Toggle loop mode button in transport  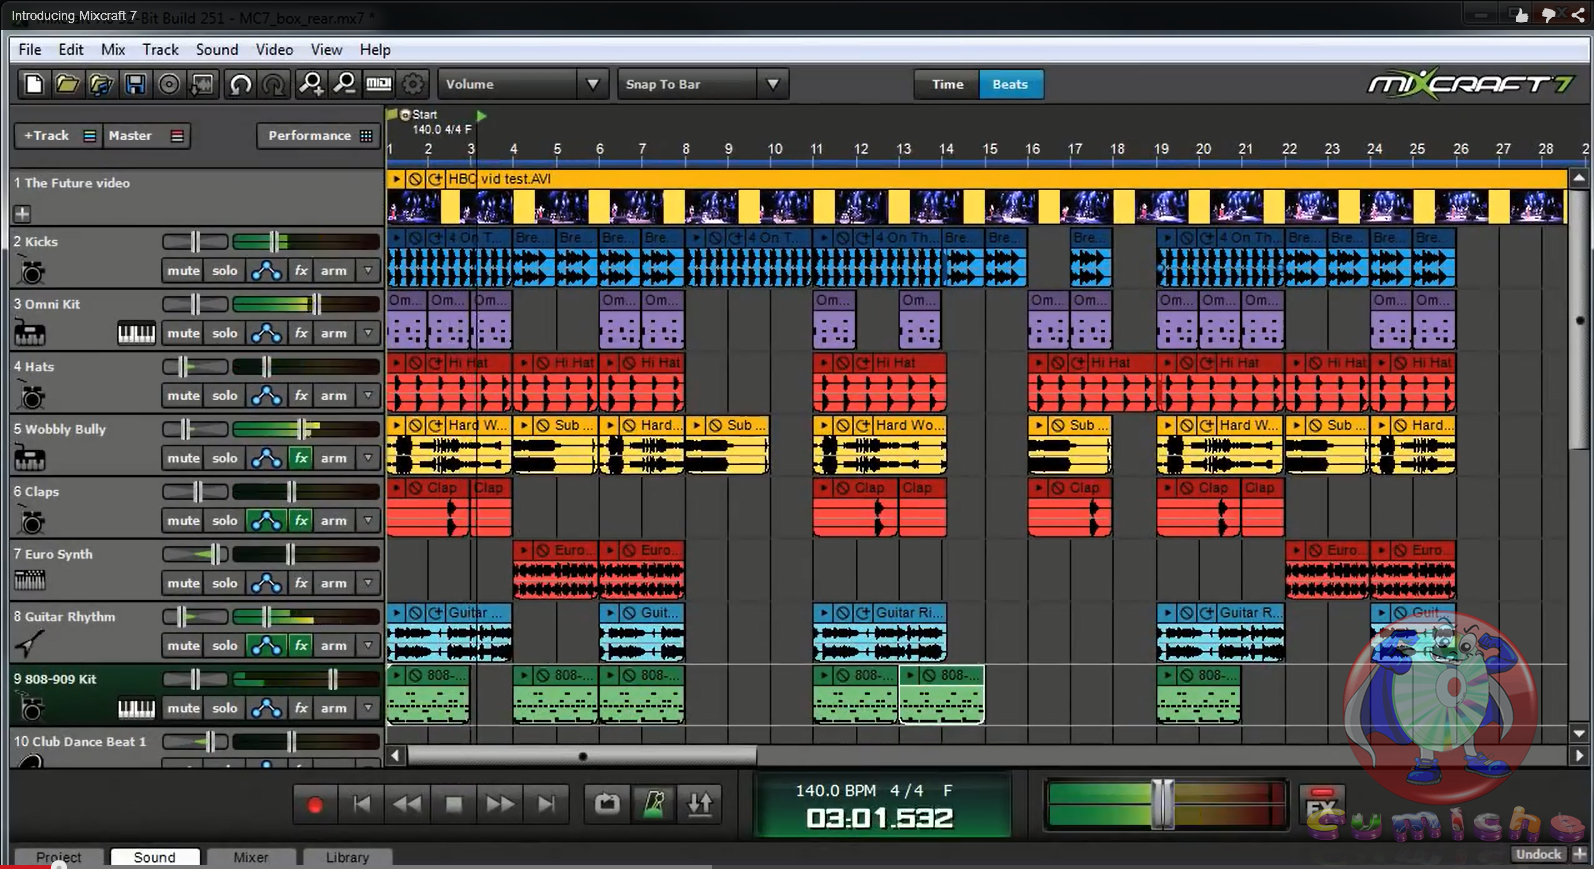(x=607, y=804)
